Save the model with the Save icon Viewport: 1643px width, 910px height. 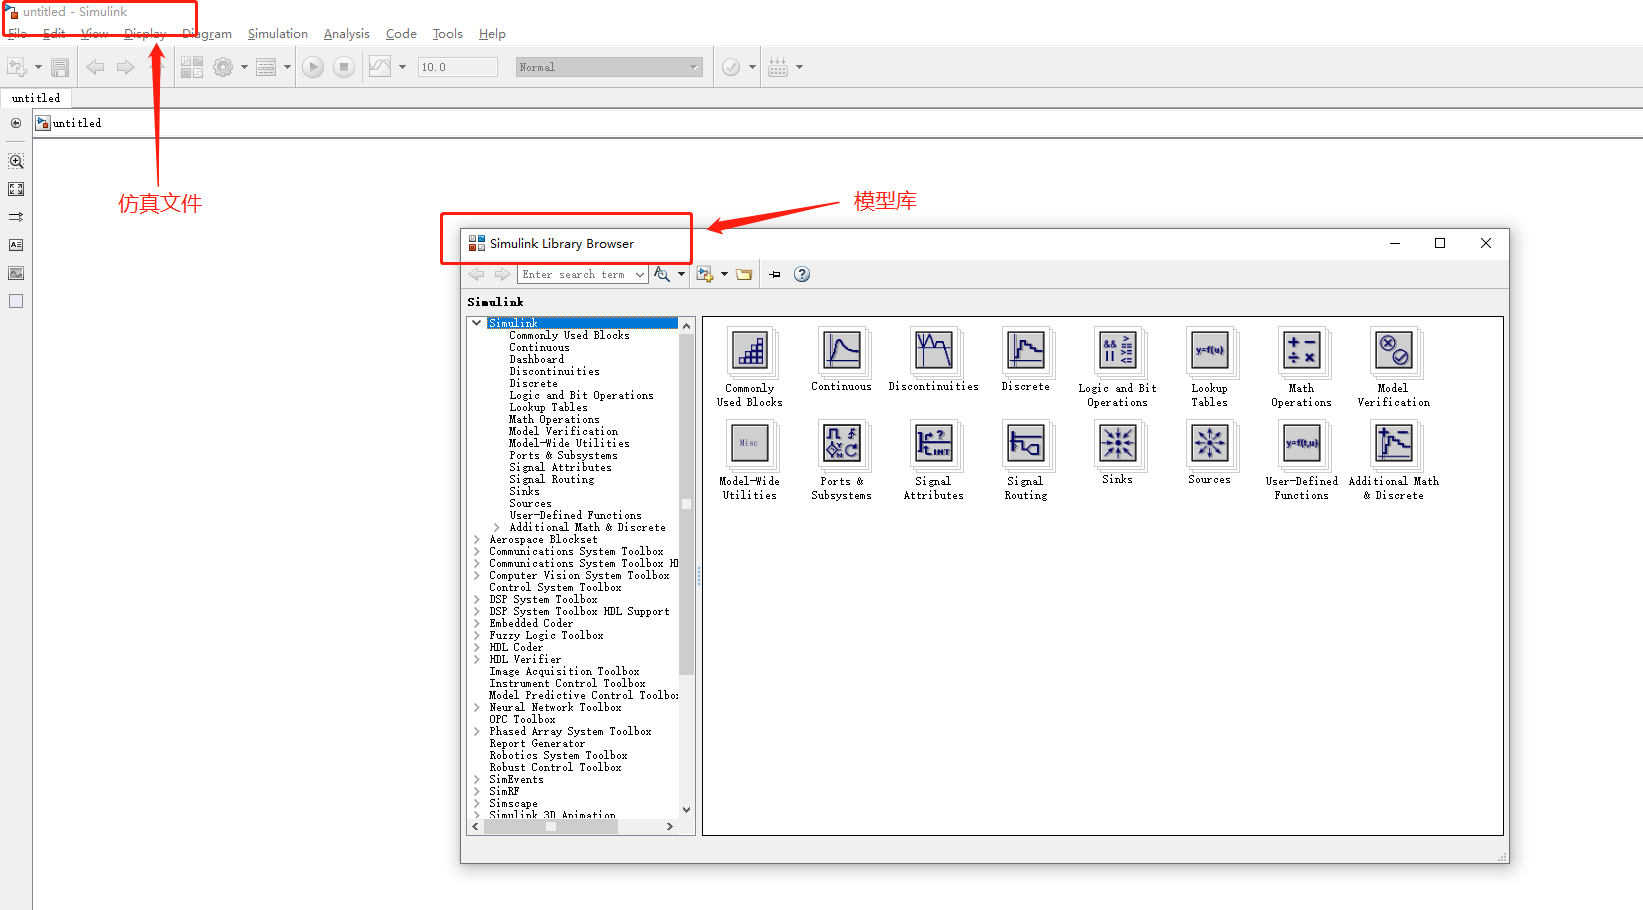[60, 67]
